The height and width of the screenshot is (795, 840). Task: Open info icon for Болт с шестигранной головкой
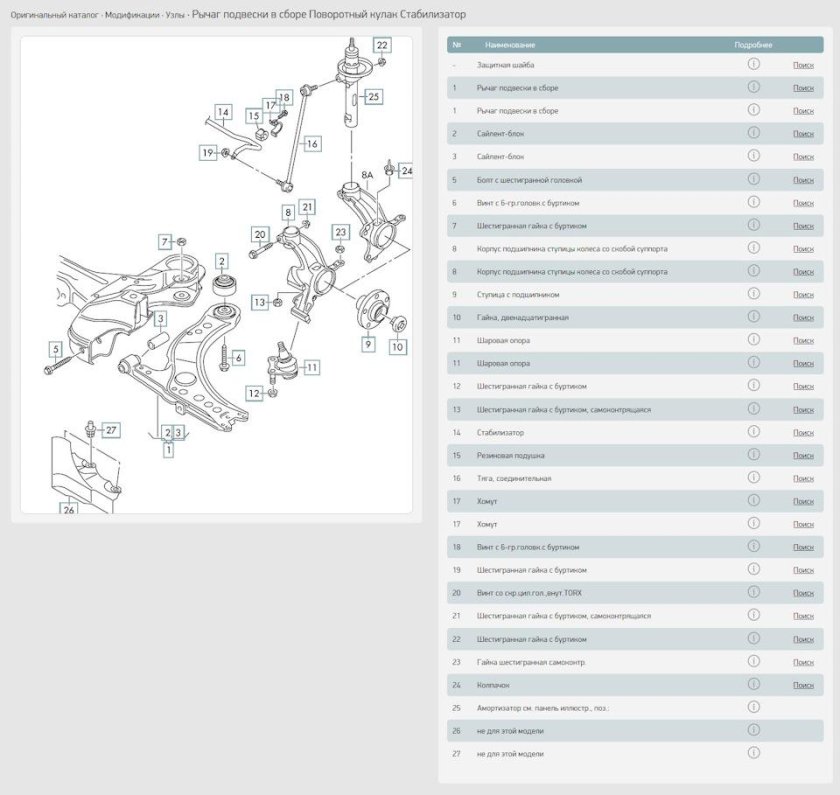point(753,179)
